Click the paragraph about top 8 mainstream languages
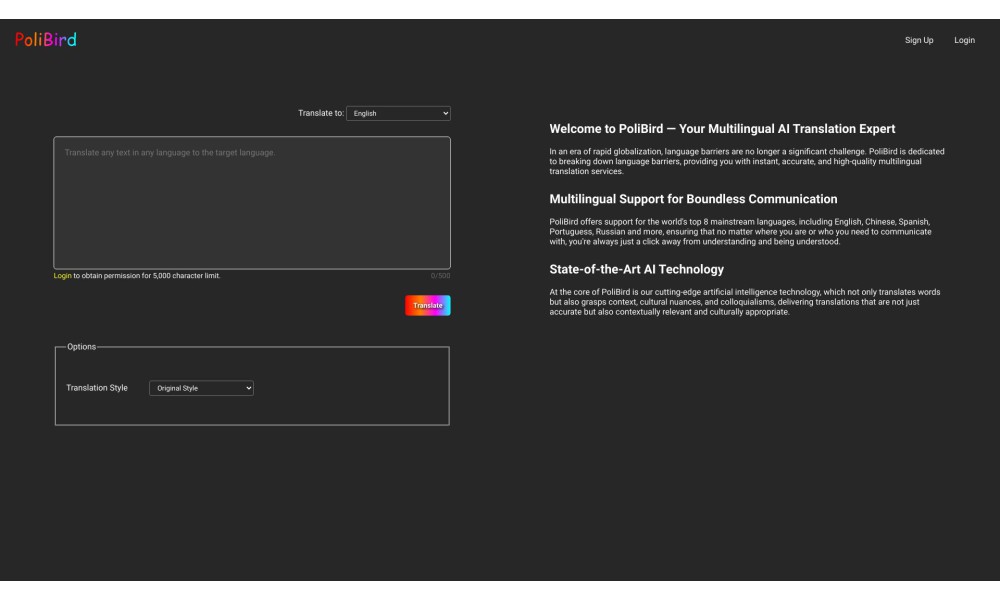Screen dimensions: 1000x600 pyautogui.click(x=740, y=231)
